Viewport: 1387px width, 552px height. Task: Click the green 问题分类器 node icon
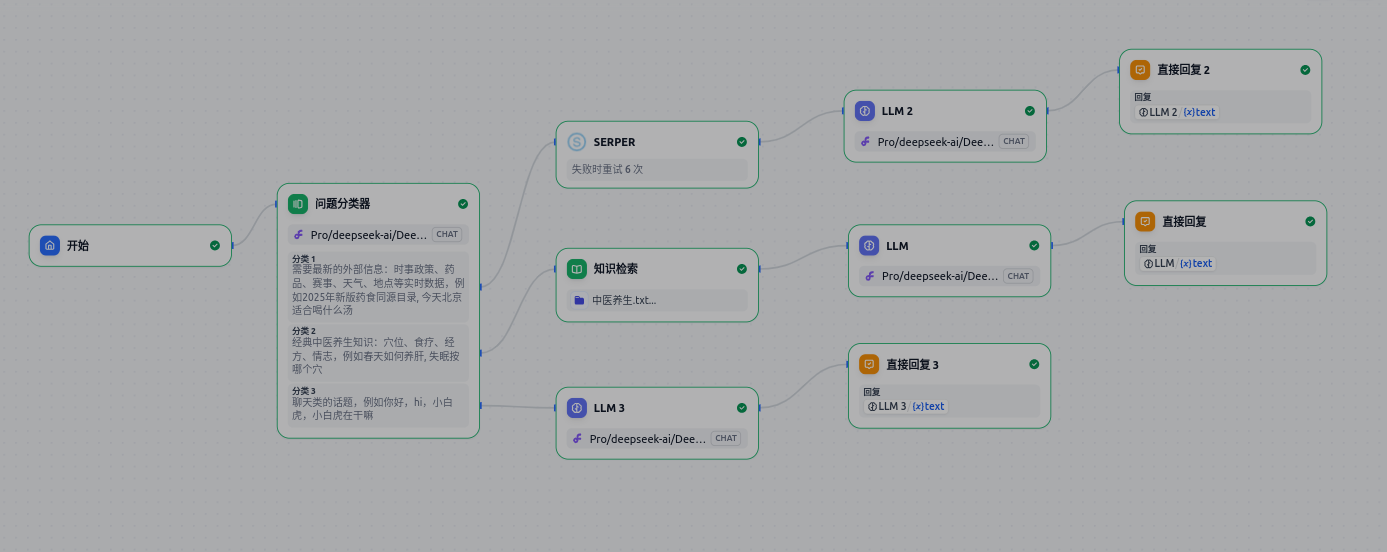298,204
